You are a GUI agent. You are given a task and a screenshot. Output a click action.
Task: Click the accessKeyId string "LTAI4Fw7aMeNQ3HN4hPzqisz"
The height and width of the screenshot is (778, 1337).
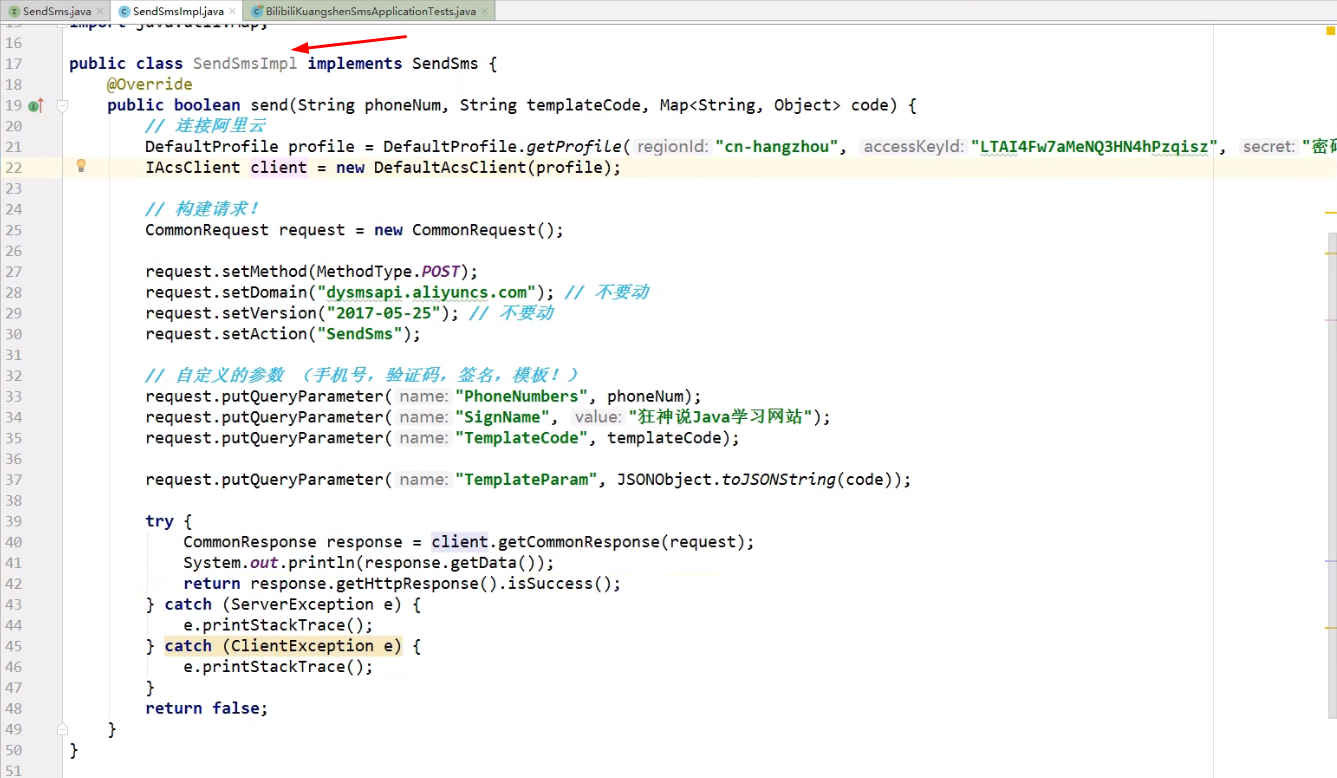coord(1095,147)
